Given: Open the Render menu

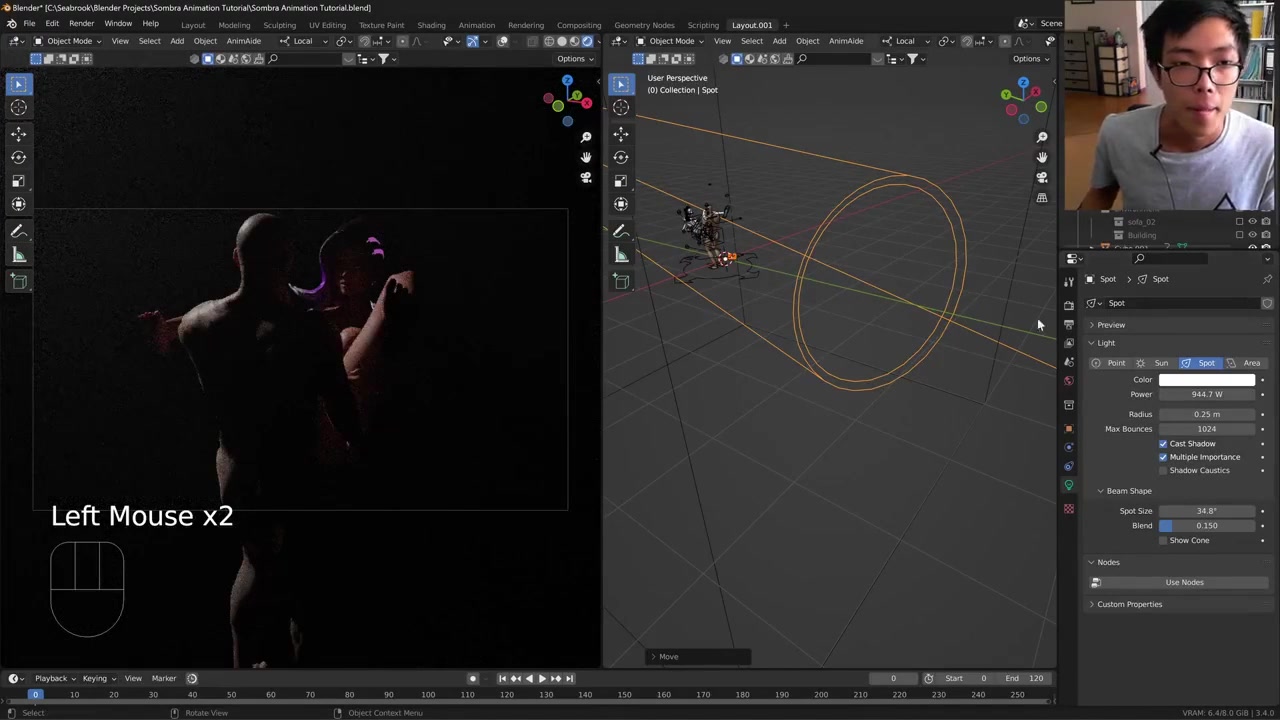Looking at the screenshot, I should click(x=81, y=24).
